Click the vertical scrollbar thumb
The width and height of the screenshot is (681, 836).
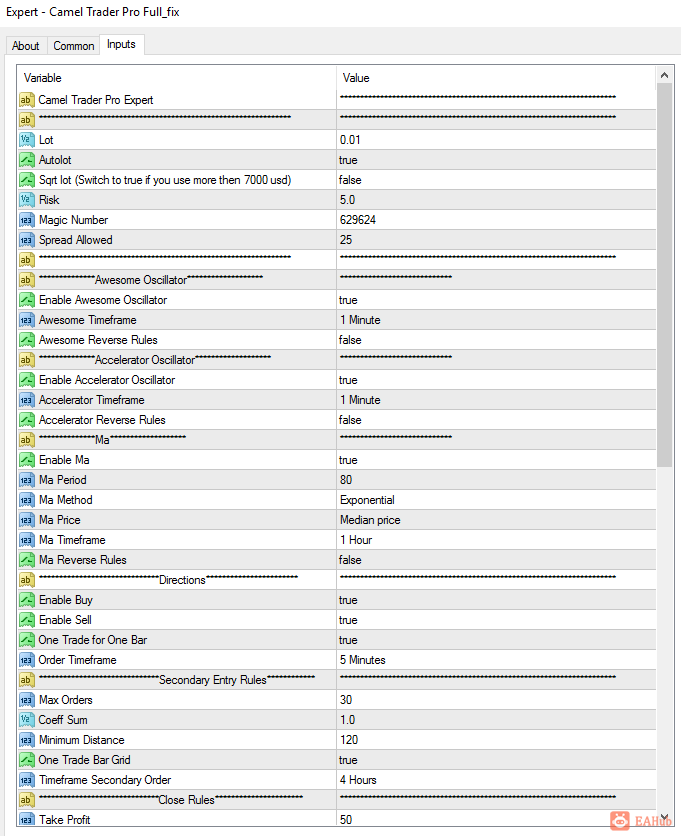664,275
